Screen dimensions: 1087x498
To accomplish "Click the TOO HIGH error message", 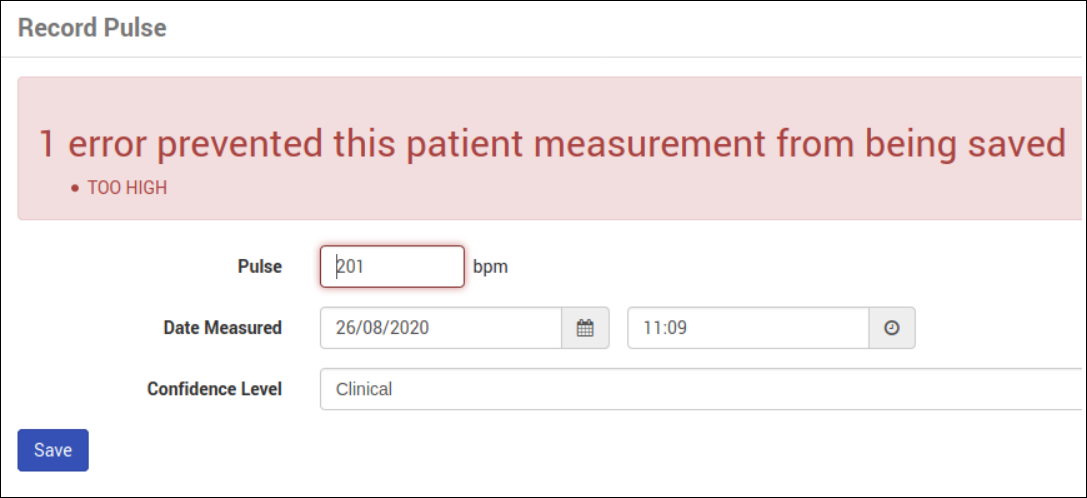I will 127,188.
